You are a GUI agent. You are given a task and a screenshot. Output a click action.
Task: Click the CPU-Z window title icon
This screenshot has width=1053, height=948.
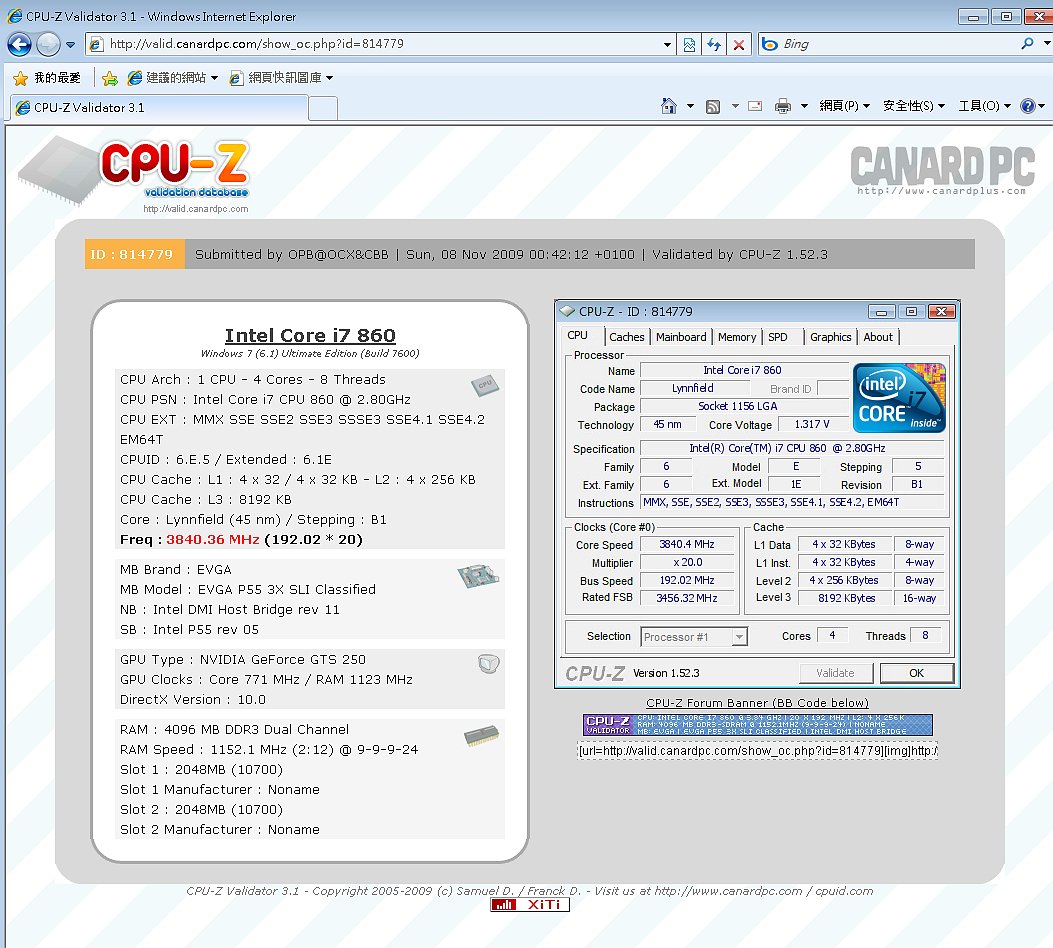[567, 312]
